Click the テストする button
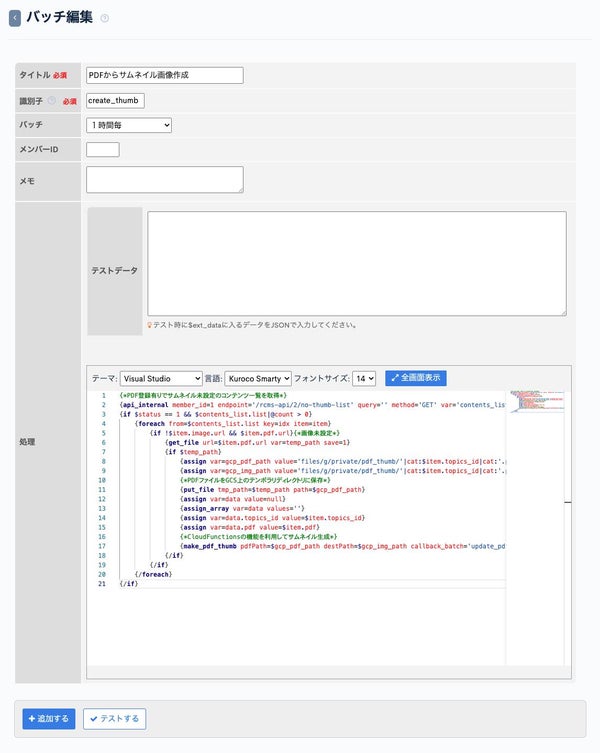This screenshot has height=753, width=600. coord(114,719)
